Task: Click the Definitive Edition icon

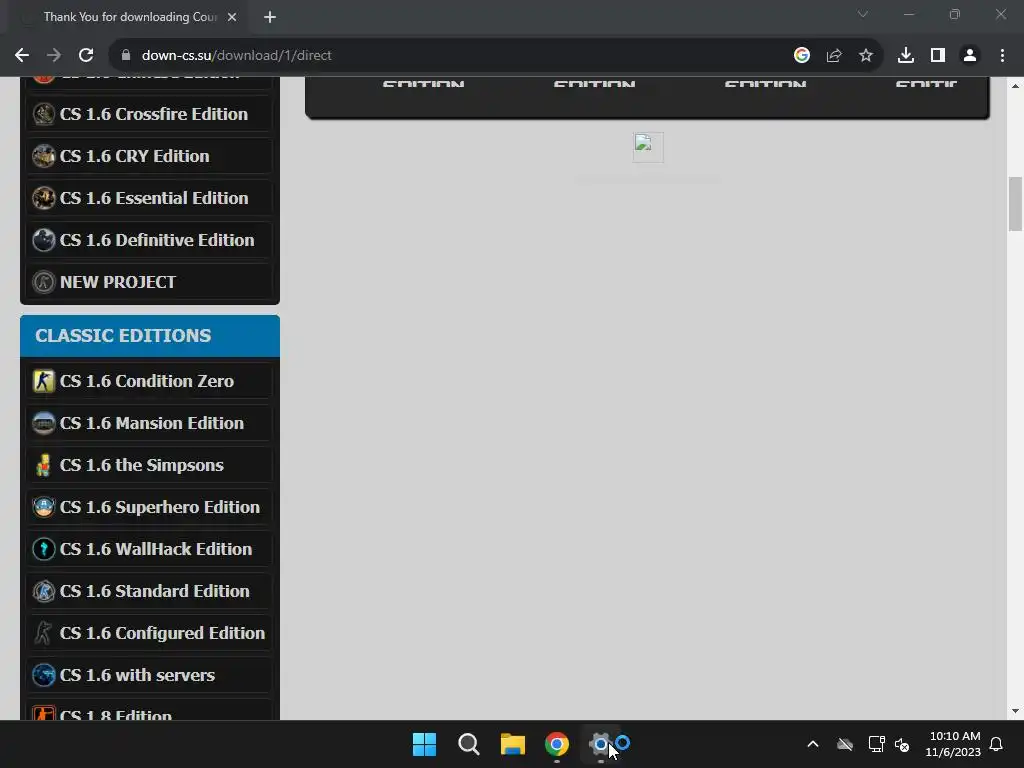Action: click(x=44, y=240)
